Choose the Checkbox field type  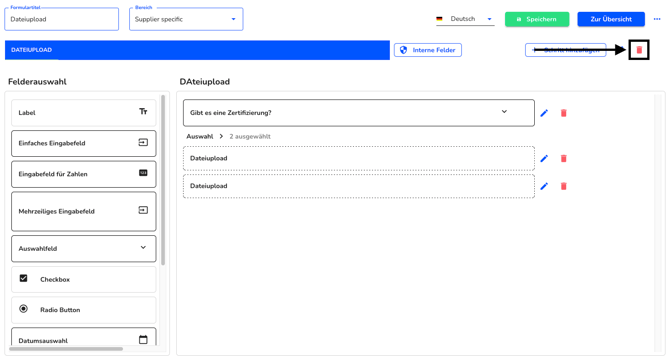(84, 279)
